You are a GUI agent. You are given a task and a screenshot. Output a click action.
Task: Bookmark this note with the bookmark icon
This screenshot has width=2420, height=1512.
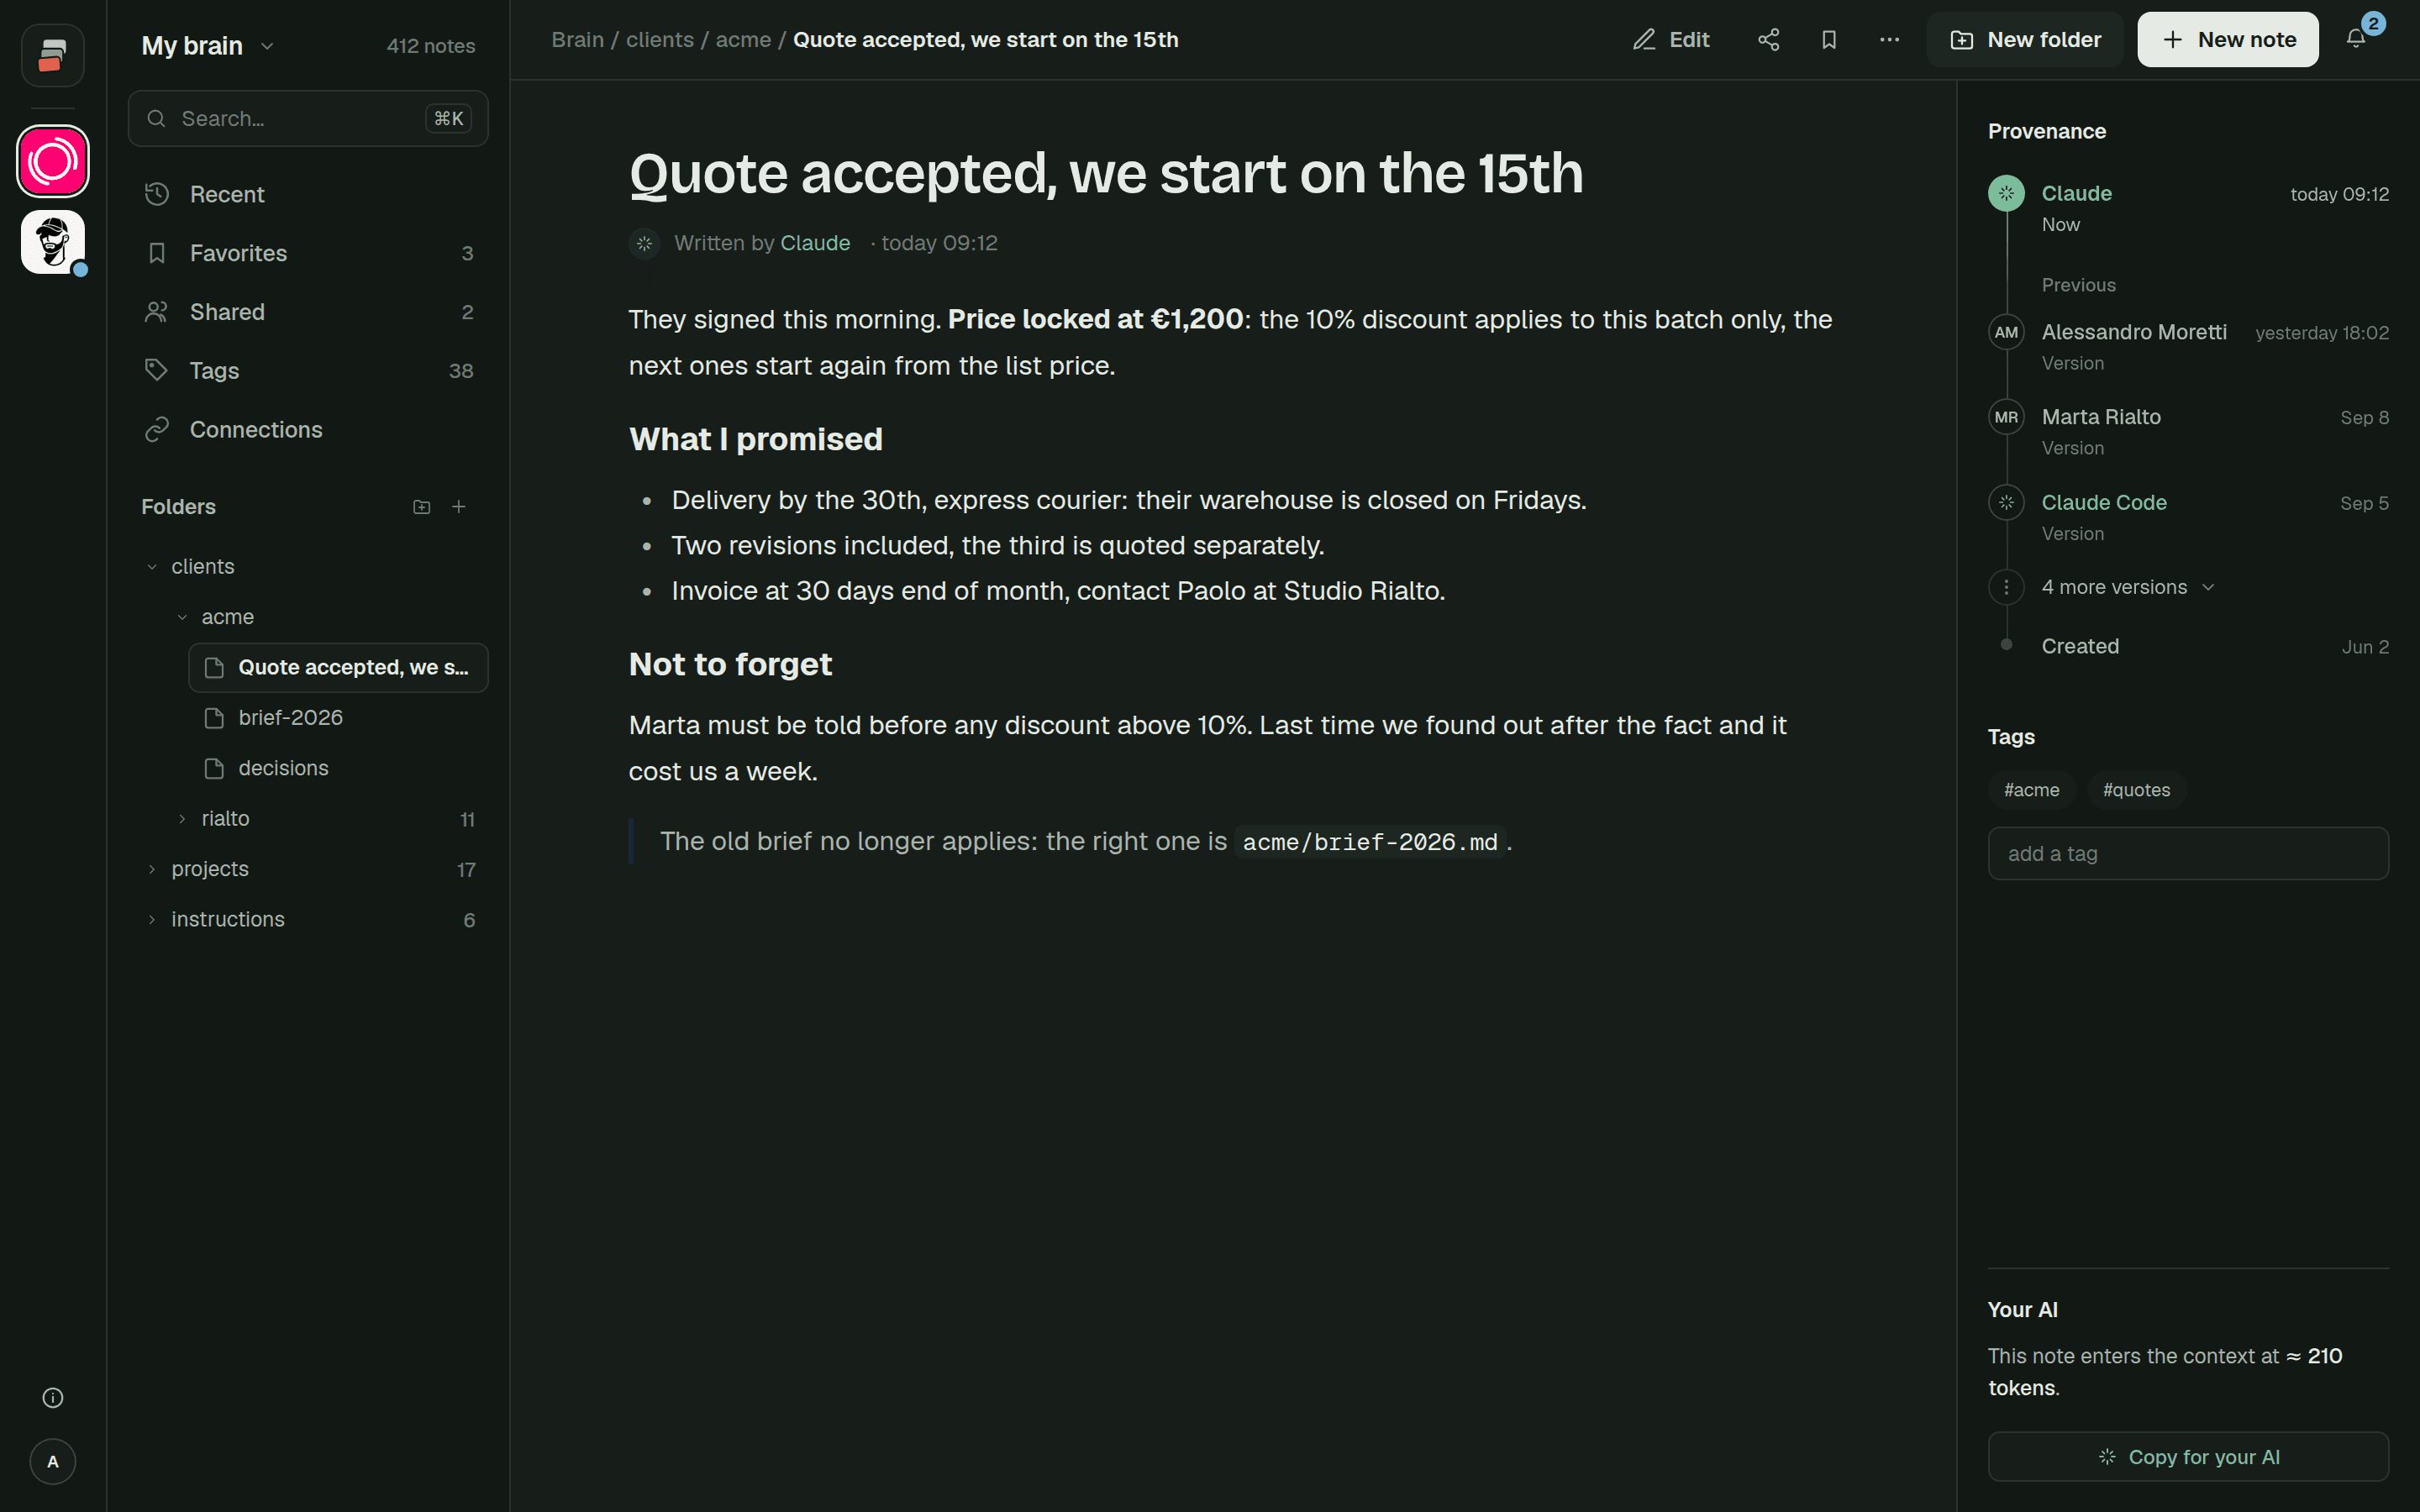coord(1828,40)
